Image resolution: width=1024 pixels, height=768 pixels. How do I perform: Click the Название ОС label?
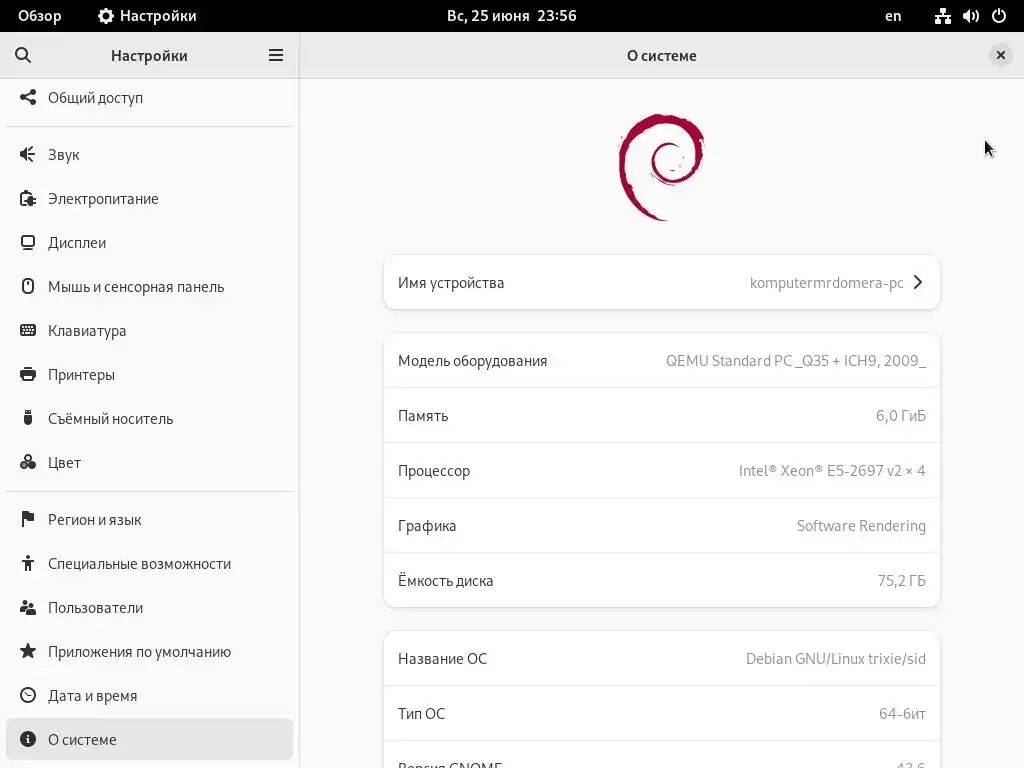coord(442,658)
